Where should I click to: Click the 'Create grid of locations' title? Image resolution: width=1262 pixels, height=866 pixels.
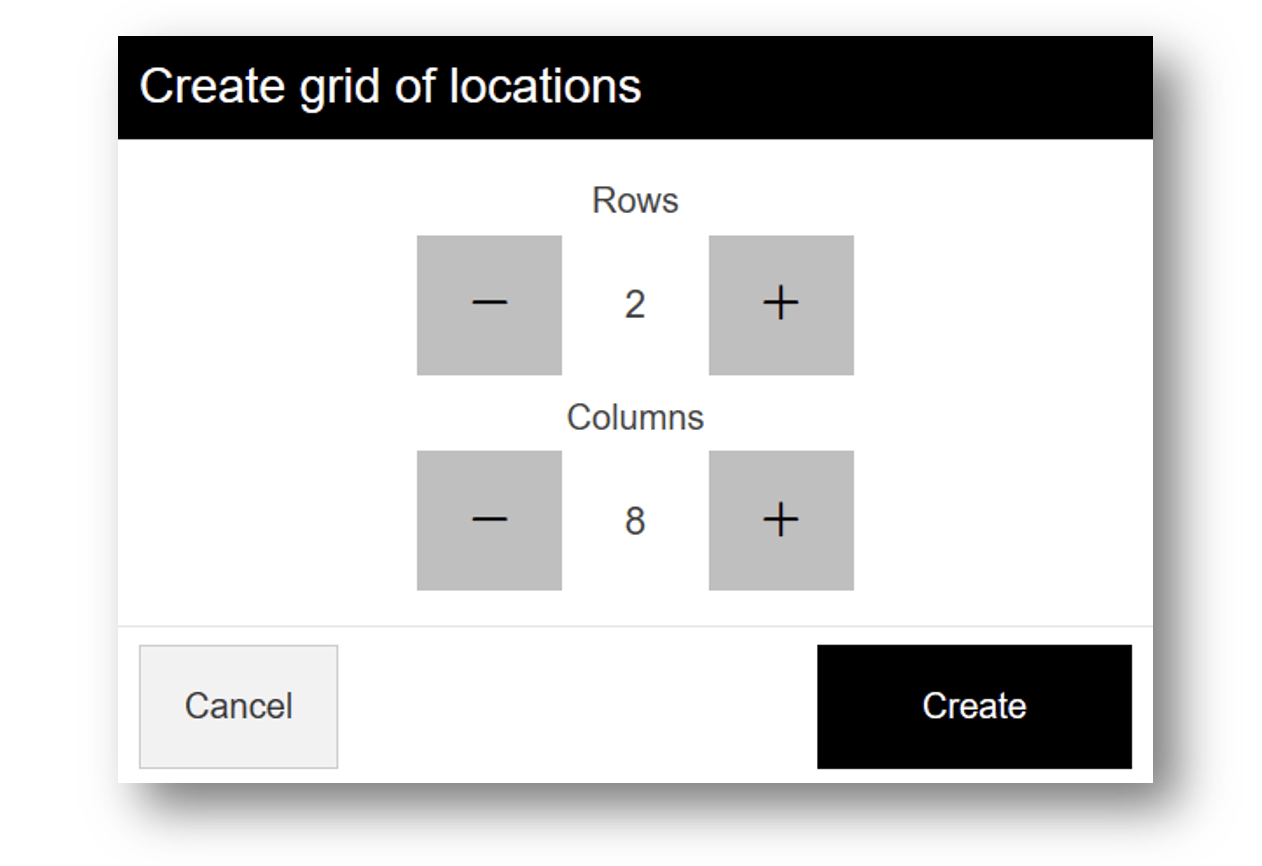point(390,86)
